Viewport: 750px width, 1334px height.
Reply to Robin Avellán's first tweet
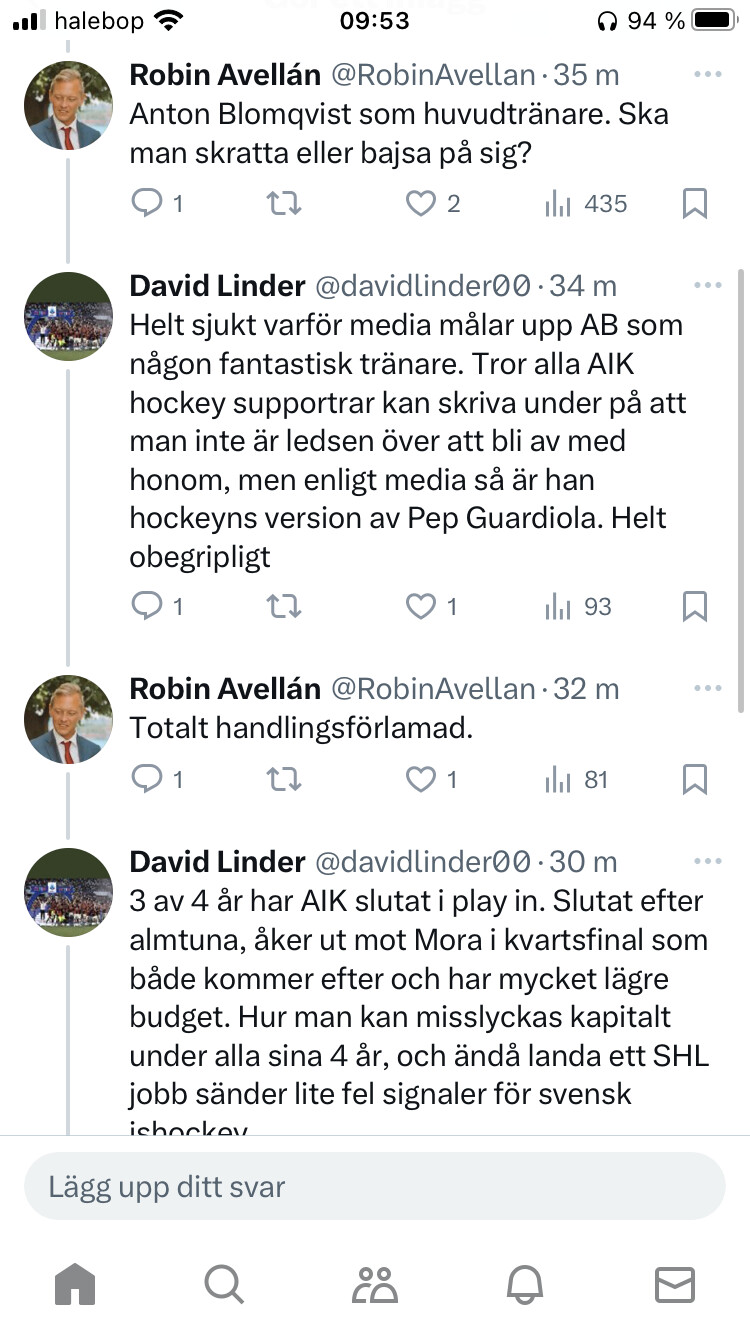coord(147,204)
